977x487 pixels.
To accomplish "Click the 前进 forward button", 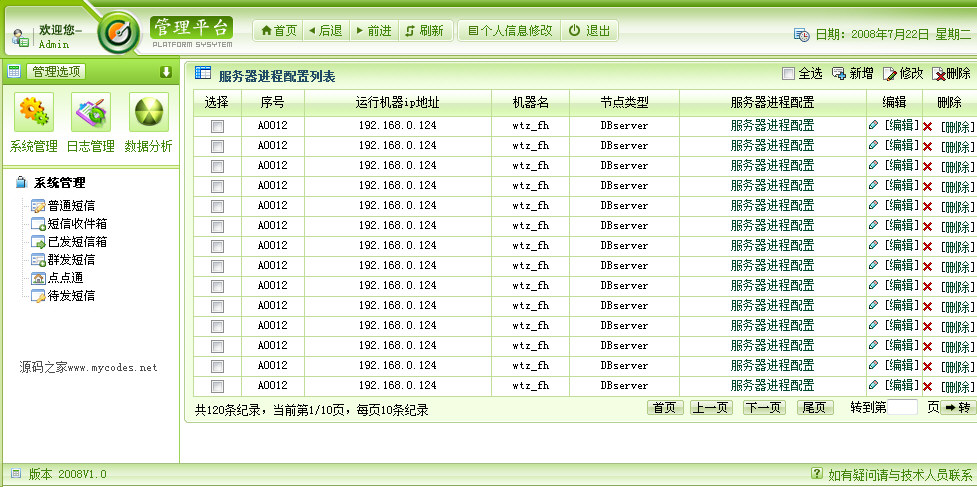I will click(x=374, y=31).
